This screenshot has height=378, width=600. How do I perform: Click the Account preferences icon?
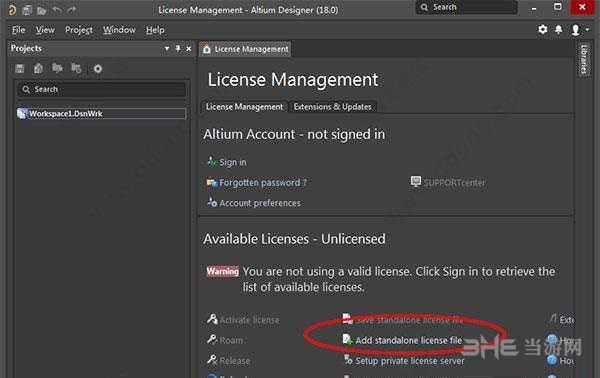(x=212, y=202)
